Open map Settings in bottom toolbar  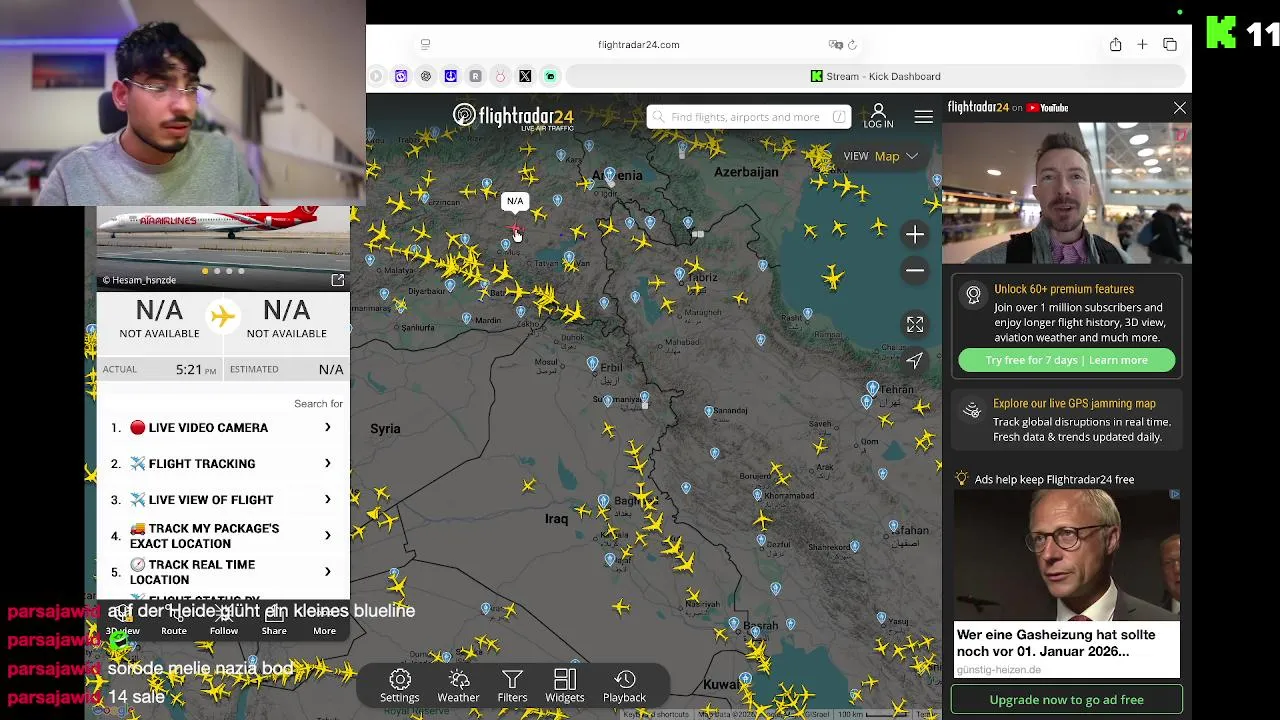tap(400, 686)
